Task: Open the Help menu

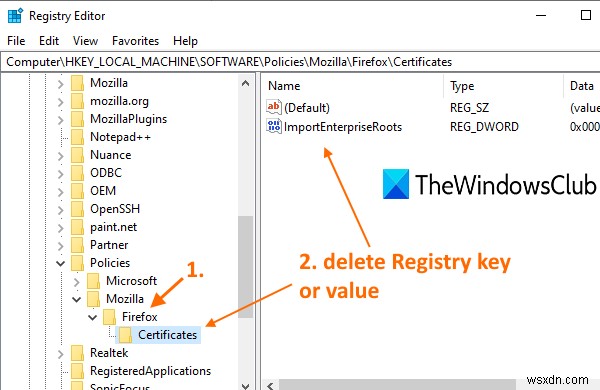Action: point(185,41)
